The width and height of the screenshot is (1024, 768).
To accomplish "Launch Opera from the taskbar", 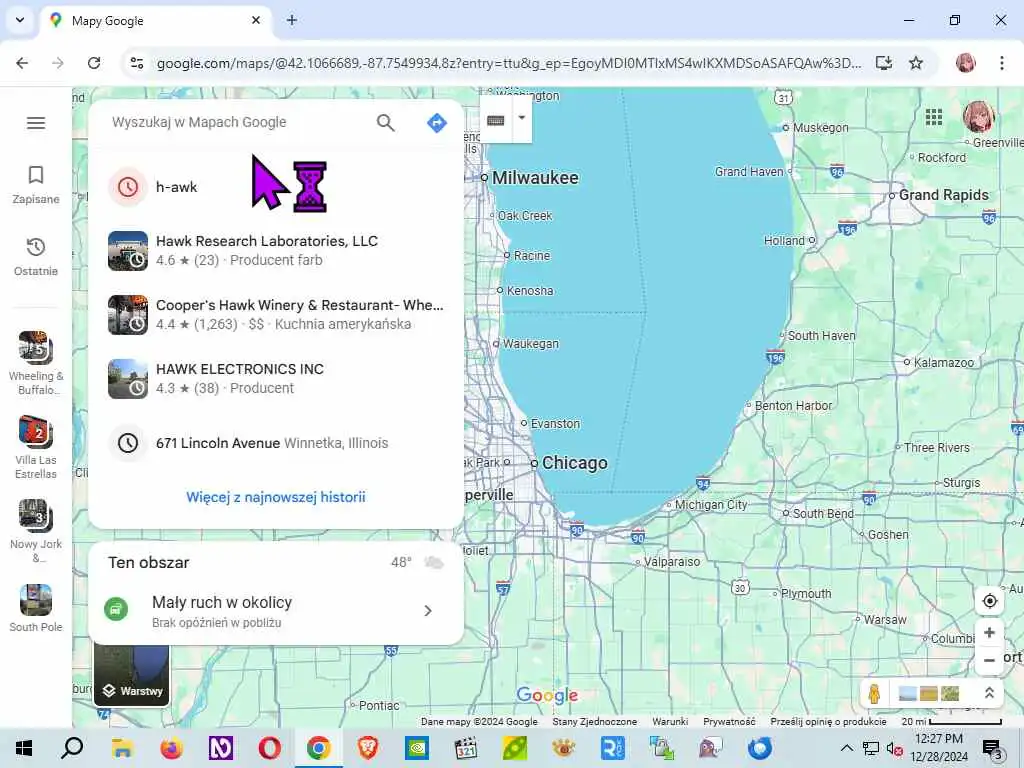I will pos(269,748).
